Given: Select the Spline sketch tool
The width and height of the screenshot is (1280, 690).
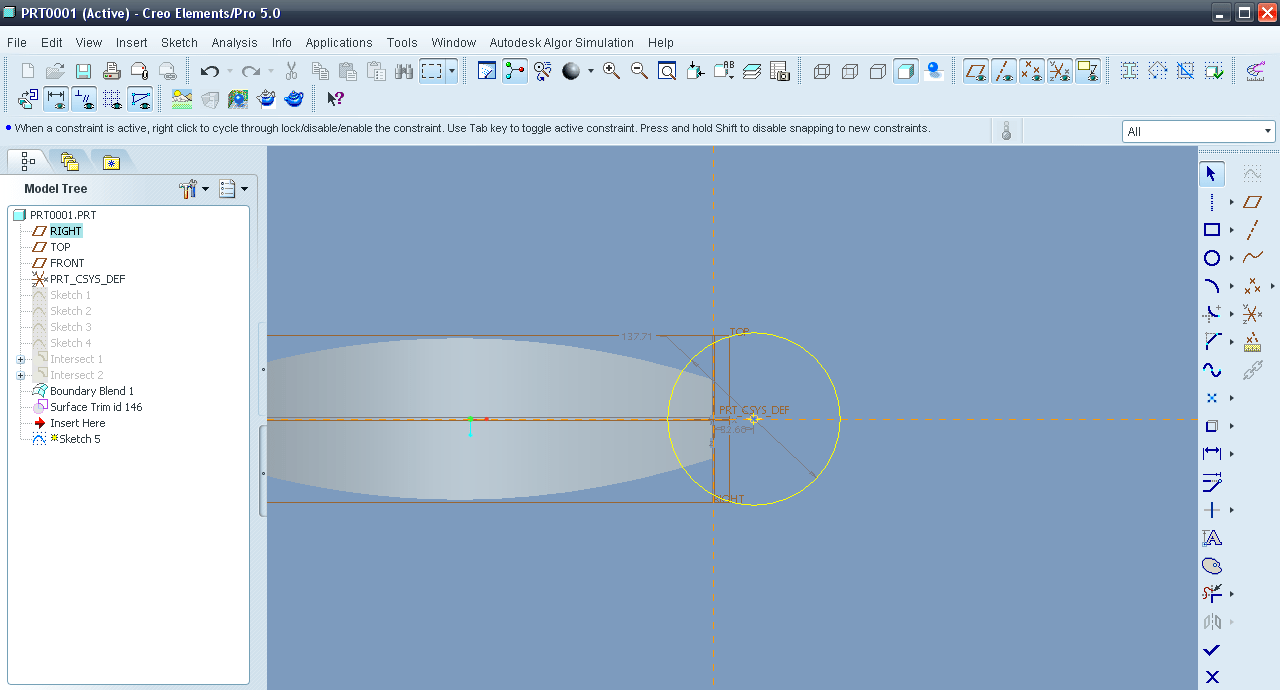Looking at the screenshot, I should click(x=1212, y=370).
